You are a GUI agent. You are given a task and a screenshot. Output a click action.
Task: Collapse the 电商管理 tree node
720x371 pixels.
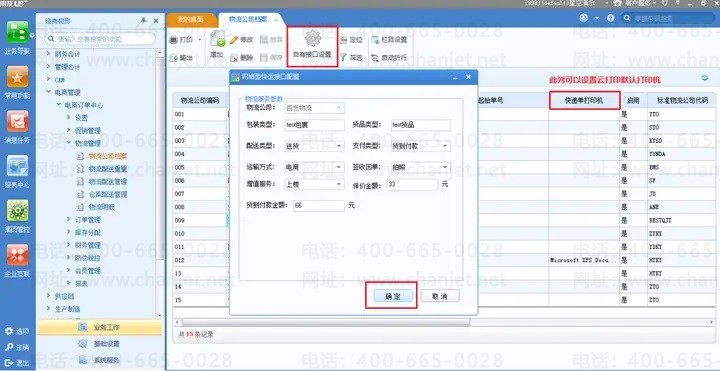48,92
